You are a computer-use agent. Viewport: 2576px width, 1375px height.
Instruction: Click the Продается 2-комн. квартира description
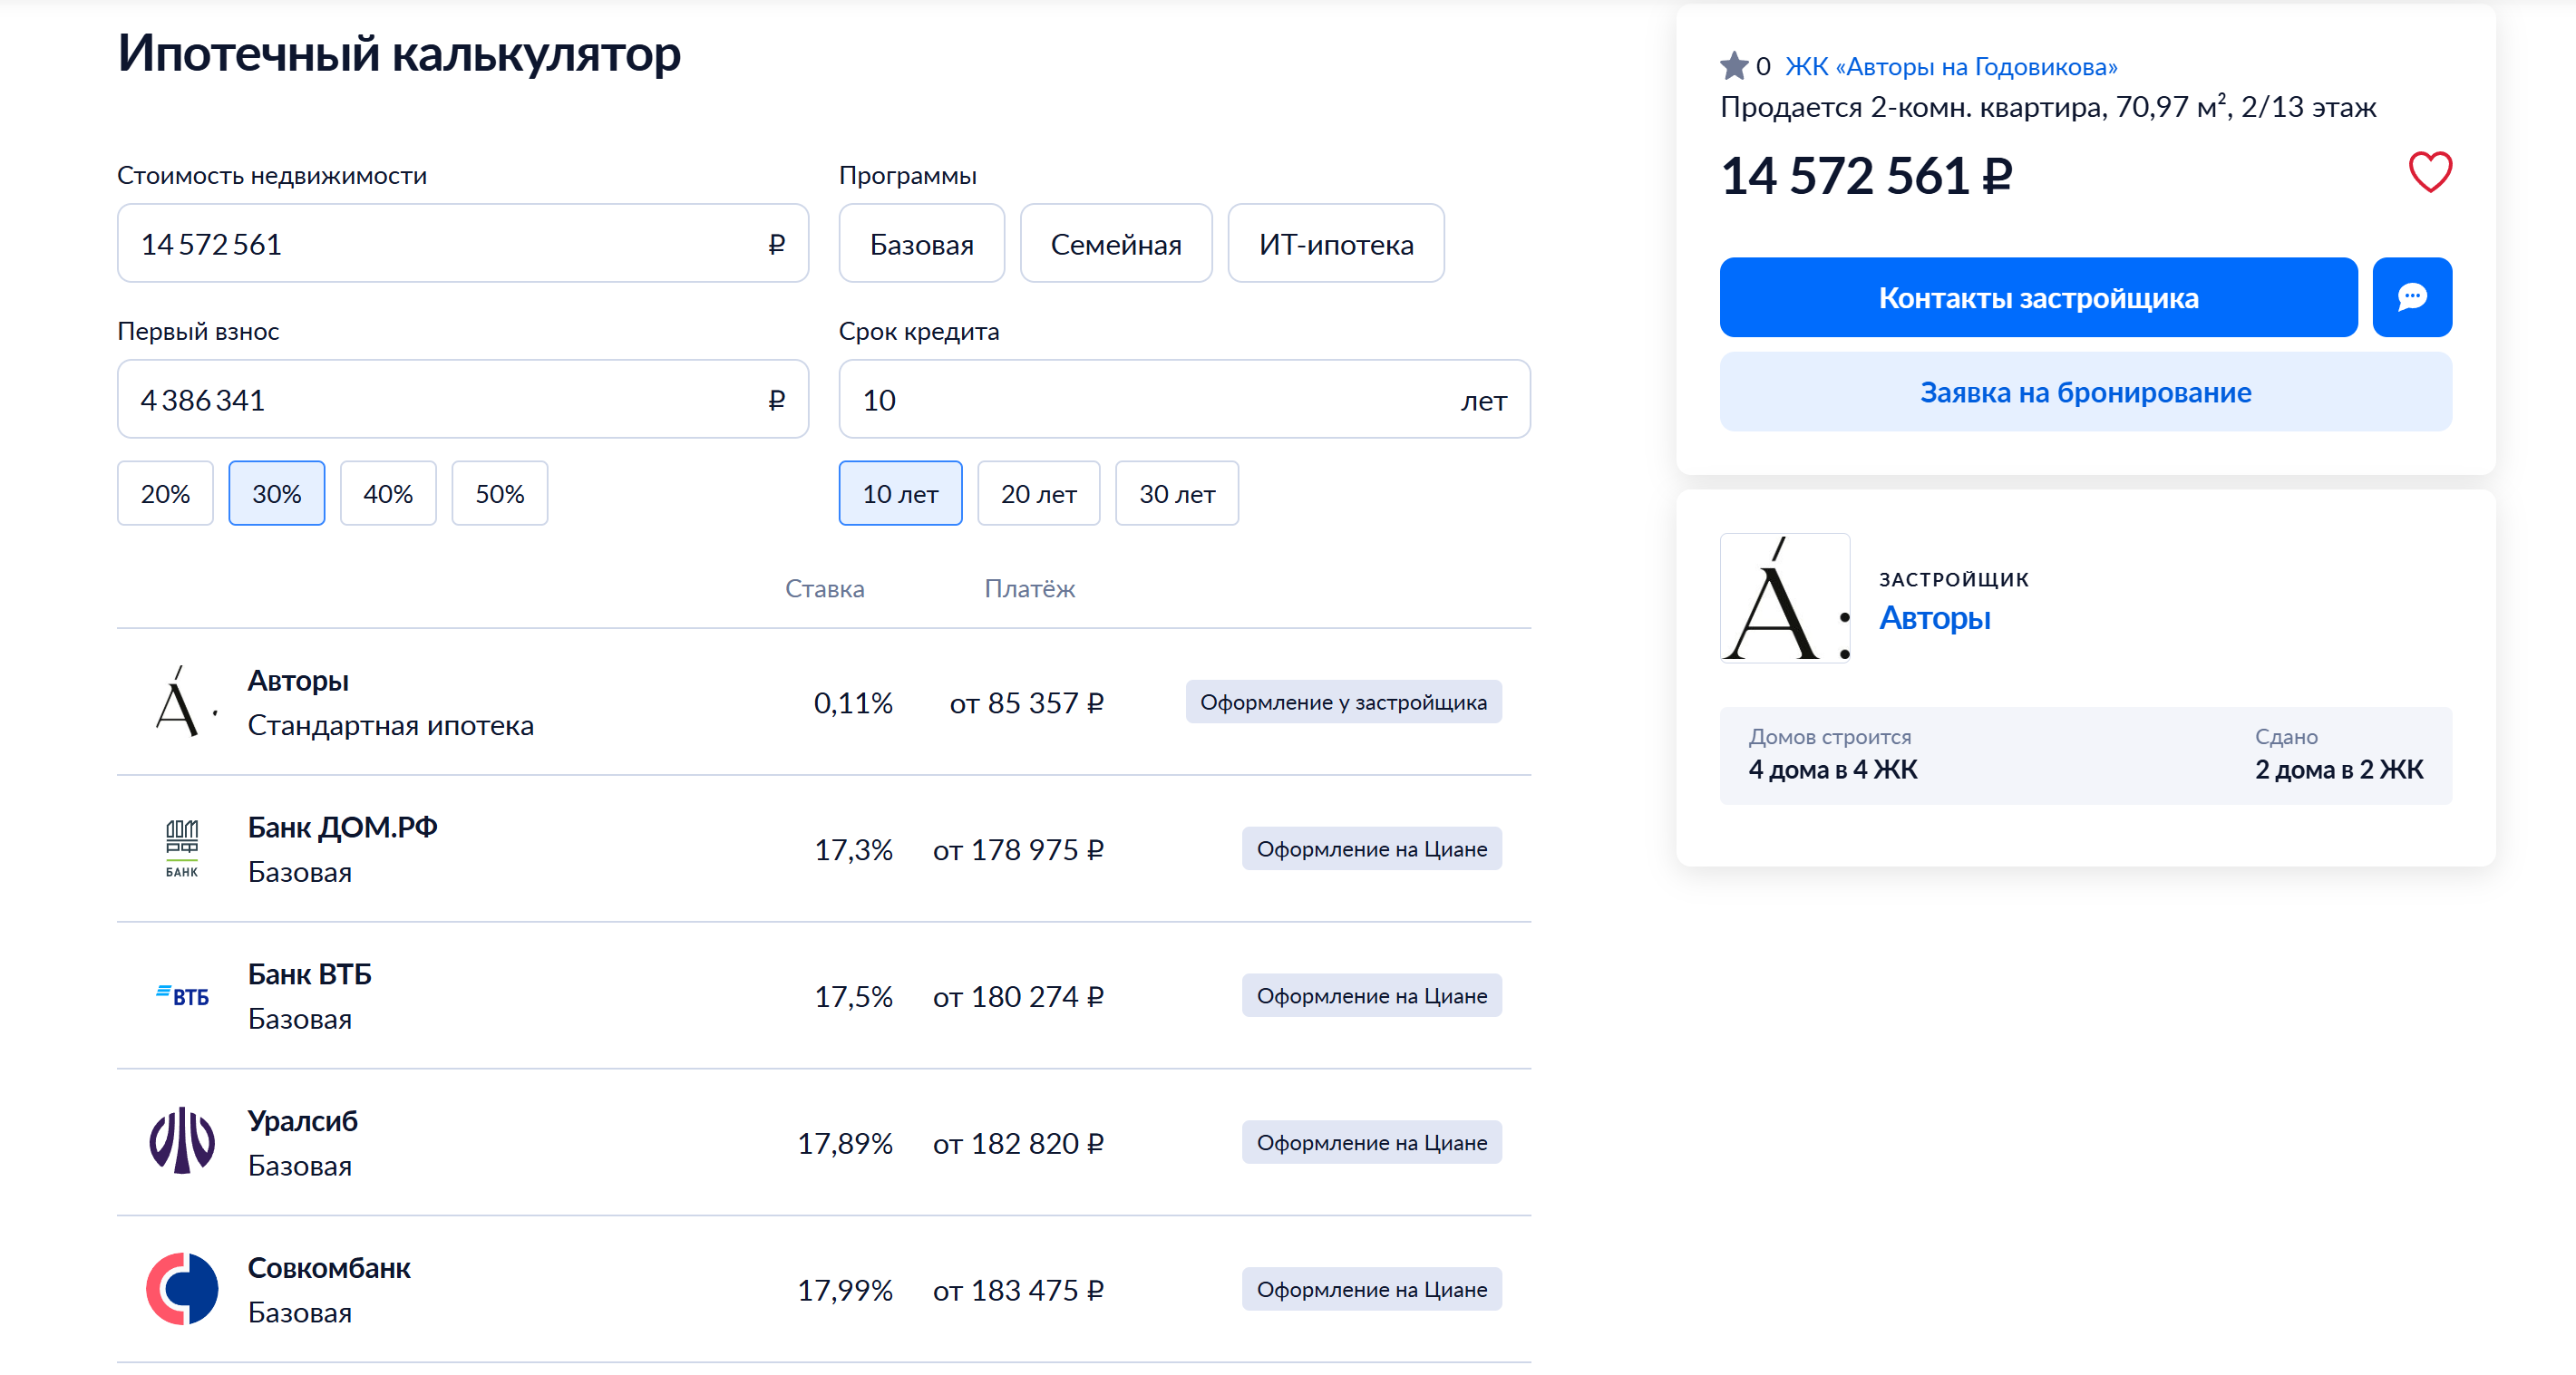(2048, 107)
